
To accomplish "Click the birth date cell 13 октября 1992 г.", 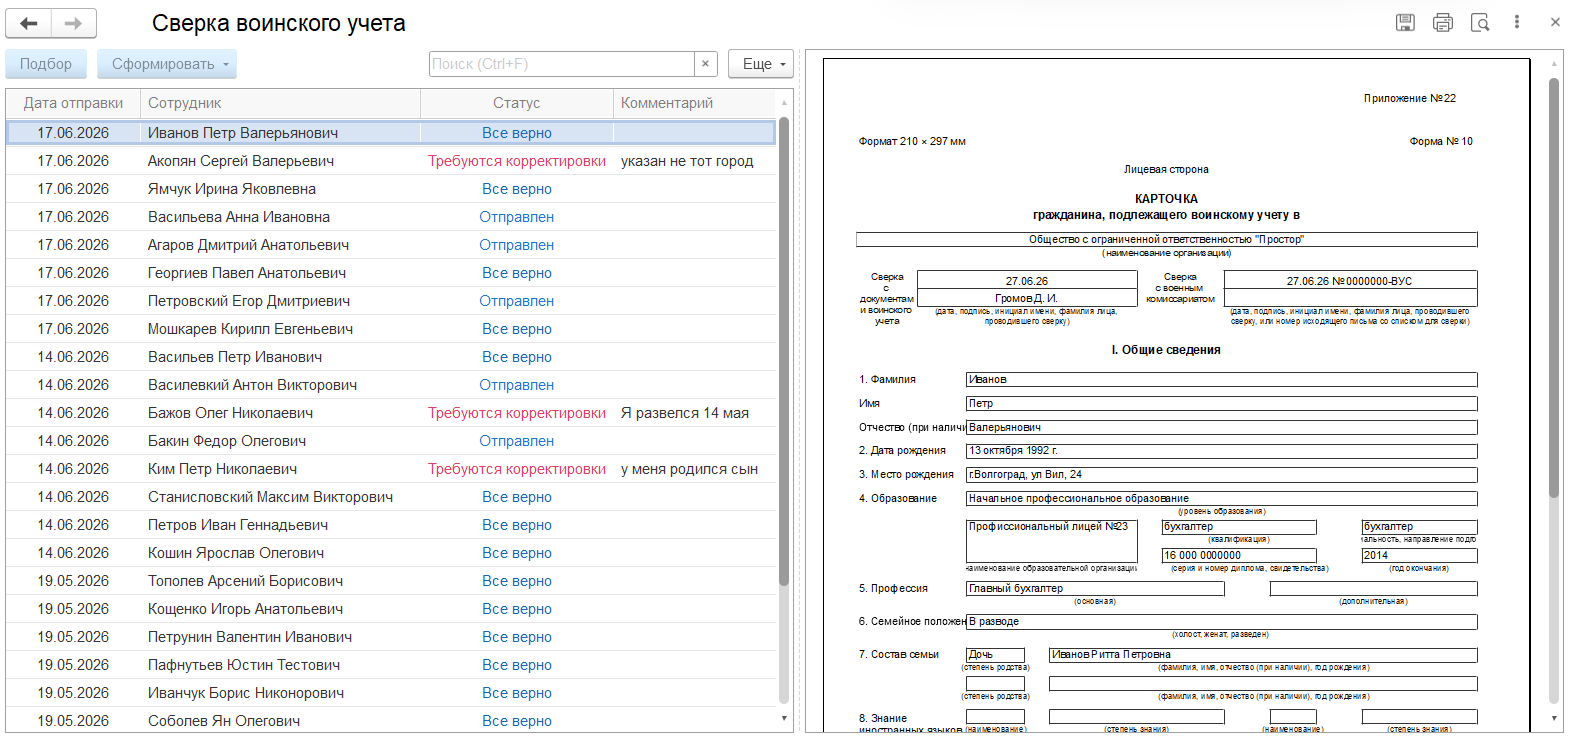I will (x=1221, y=451).
